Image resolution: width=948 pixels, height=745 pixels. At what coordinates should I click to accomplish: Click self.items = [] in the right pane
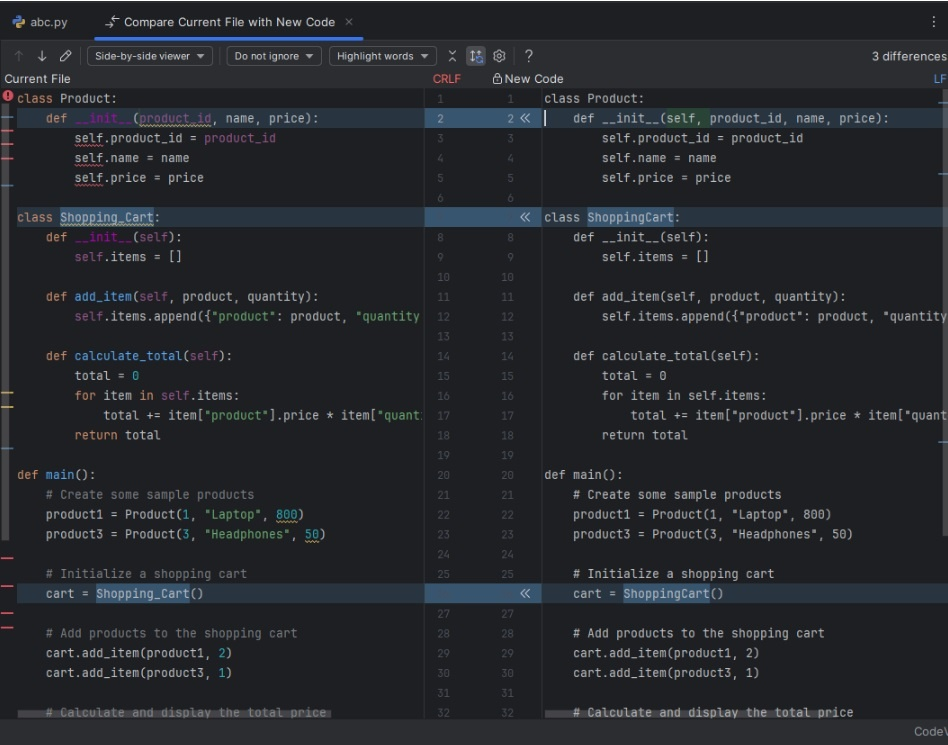pos(655,257)
